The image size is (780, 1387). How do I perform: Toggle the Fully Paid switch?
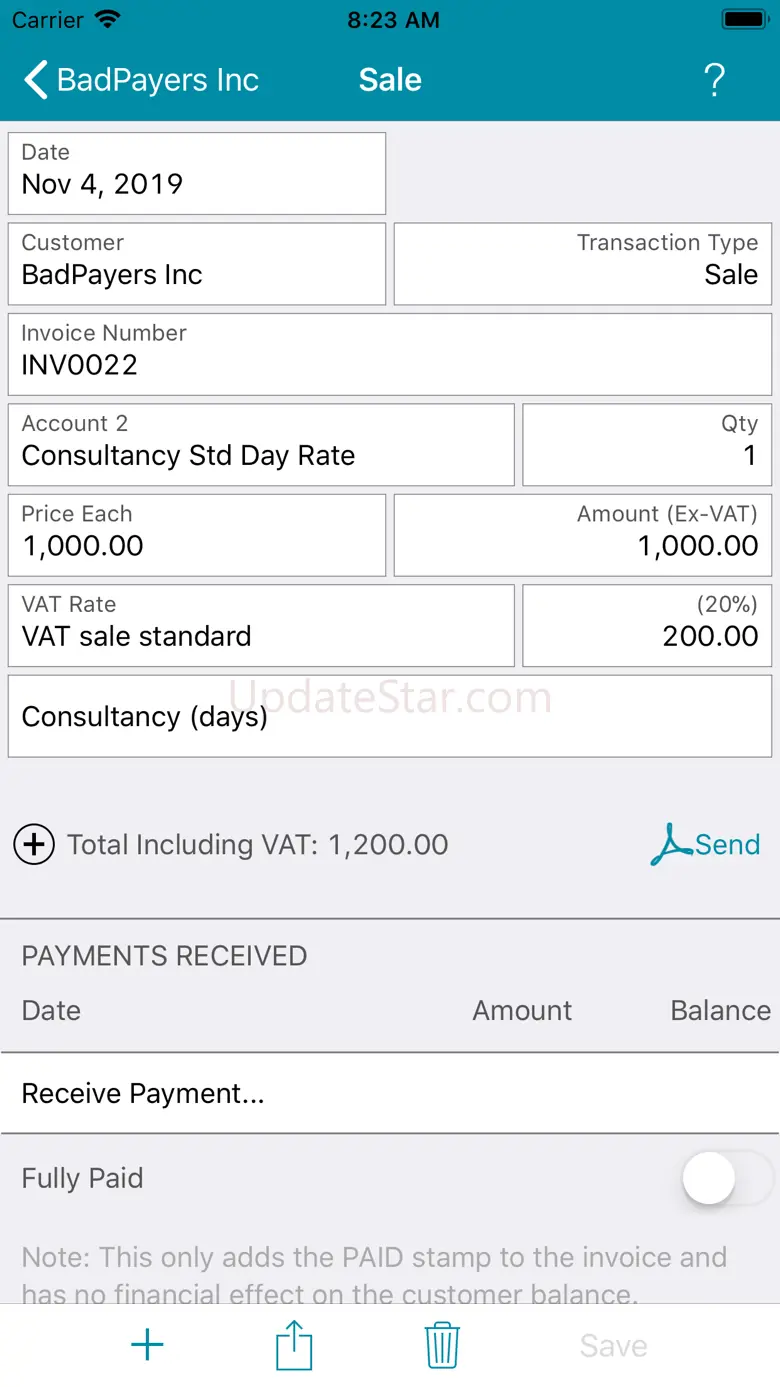tap(728, 1178)
